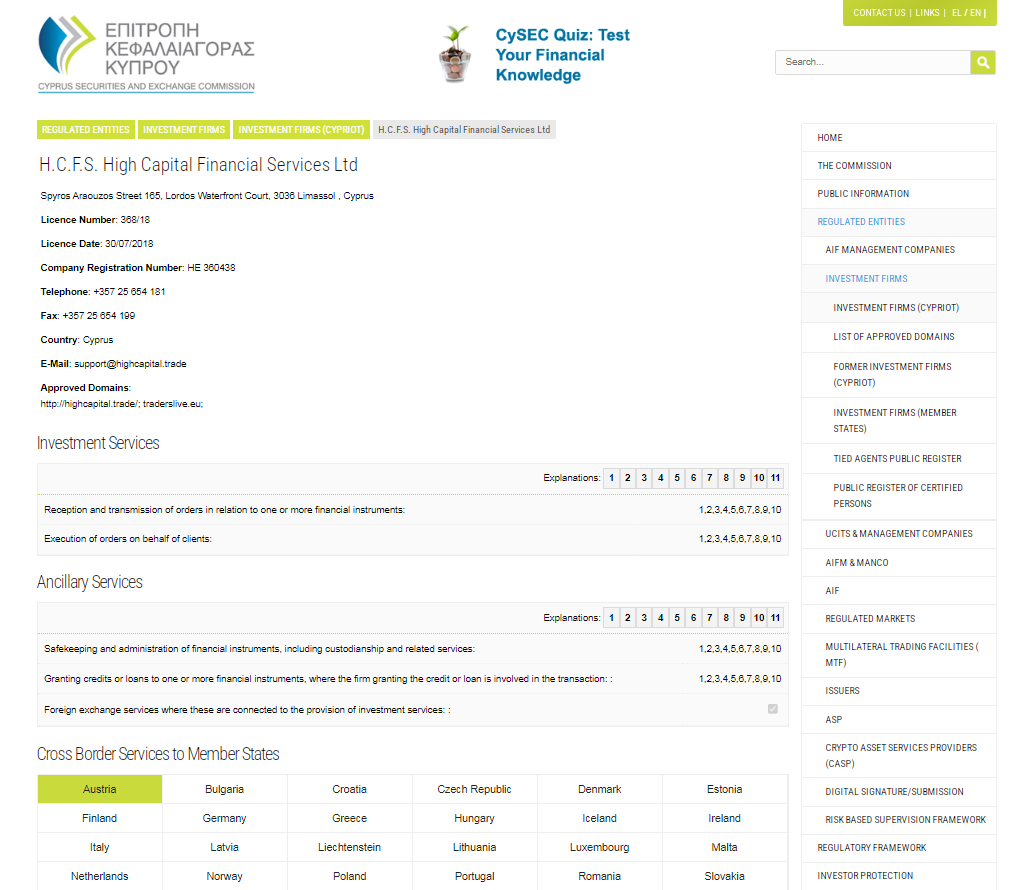Switch language to EN
The image size is (1015, 890).
(975, 13)
